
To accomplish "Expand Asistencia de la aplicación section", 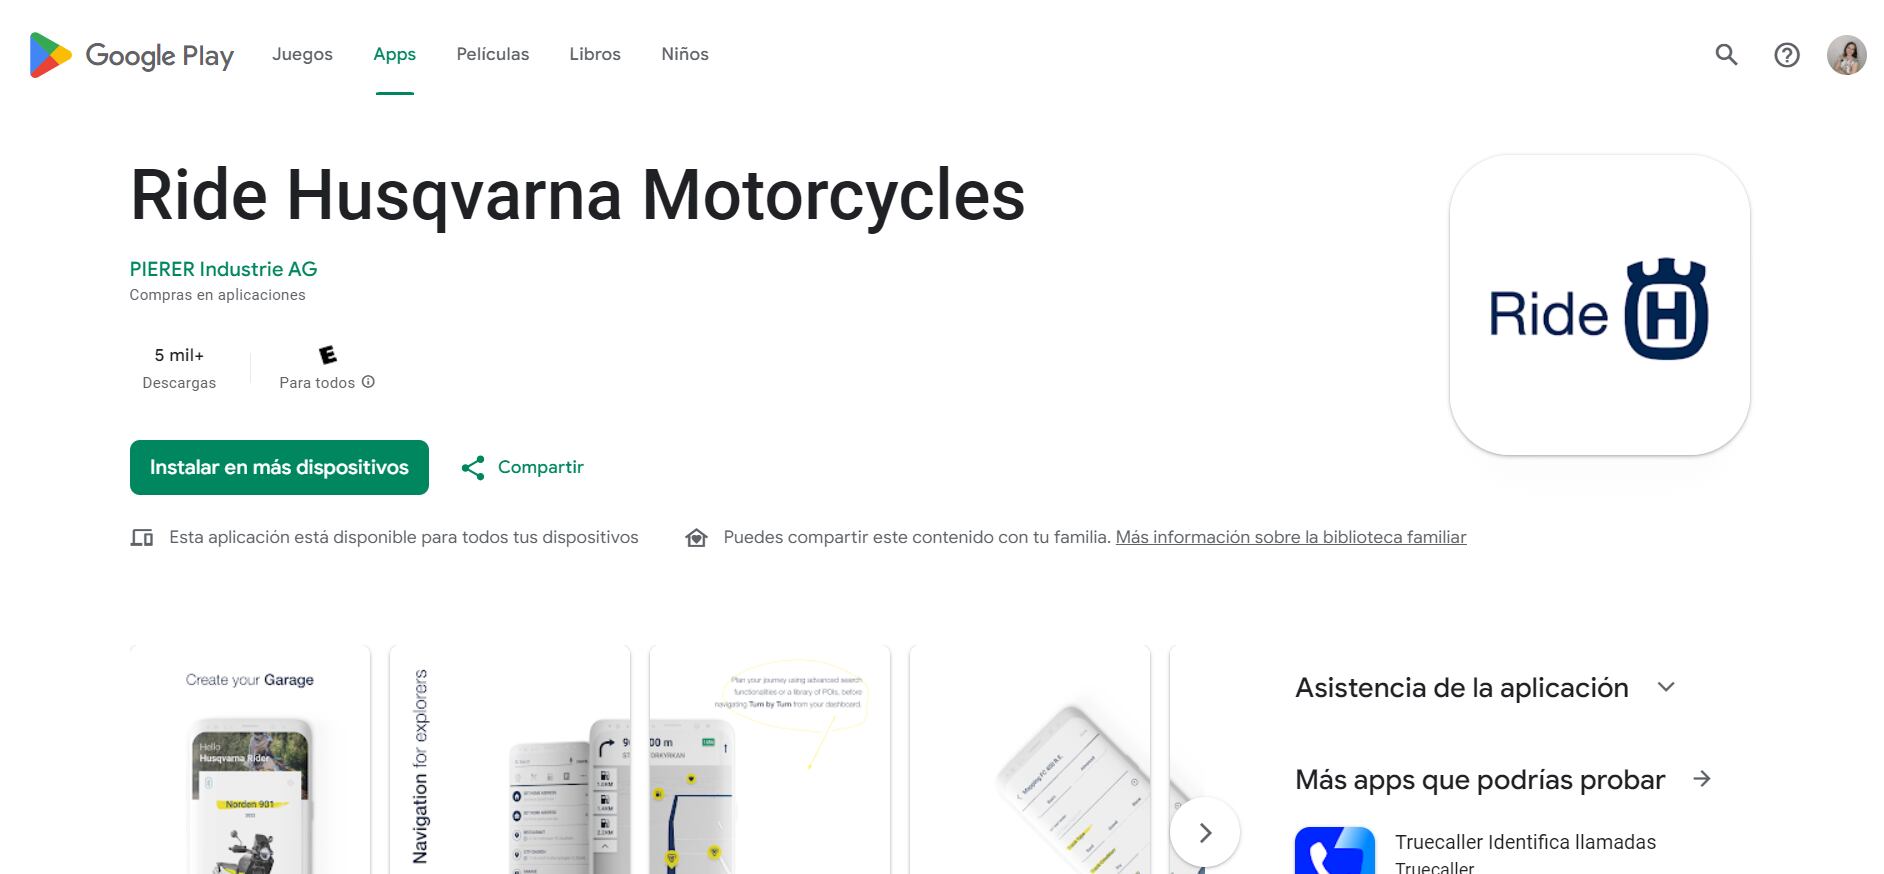I will click(1665, 687).
